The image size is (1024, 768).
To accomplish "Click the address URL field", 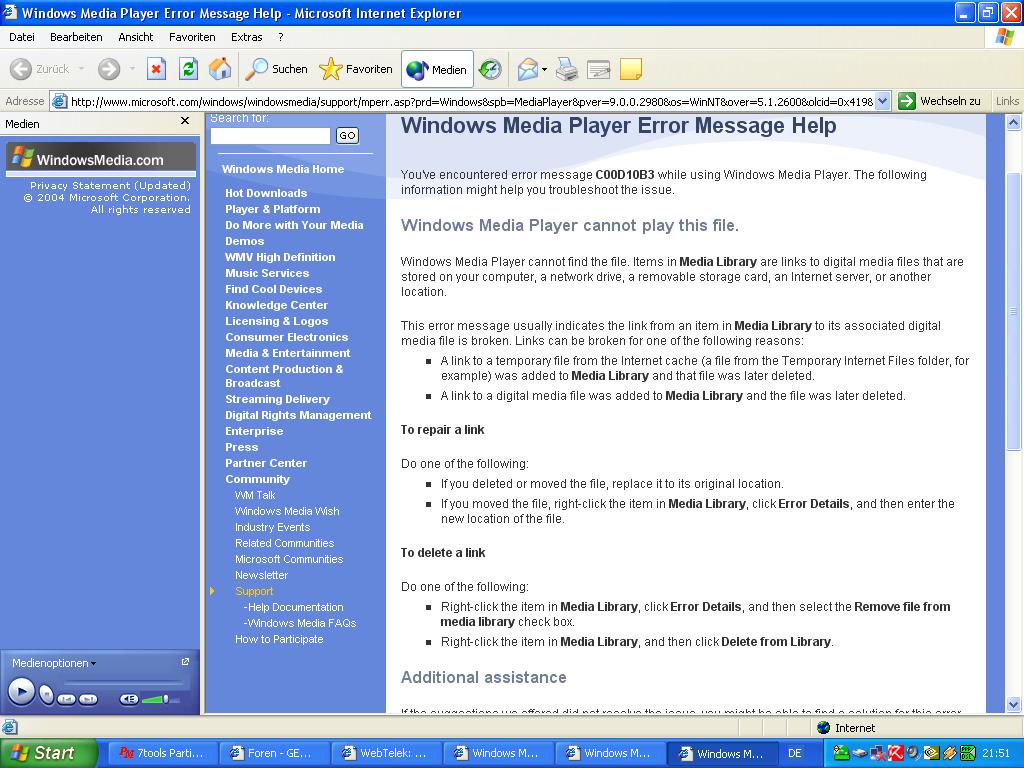I will (470, 101).
